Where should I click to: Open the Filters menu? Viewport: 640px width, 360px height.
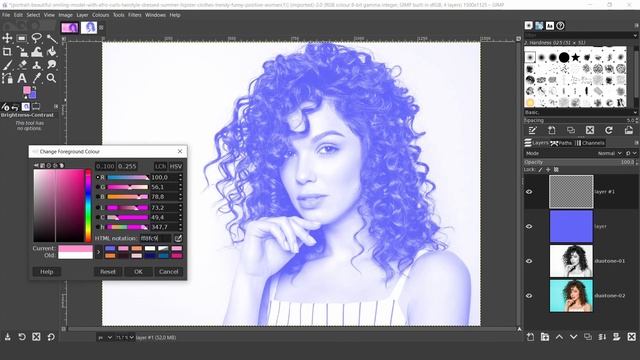[x=134, y=15]
